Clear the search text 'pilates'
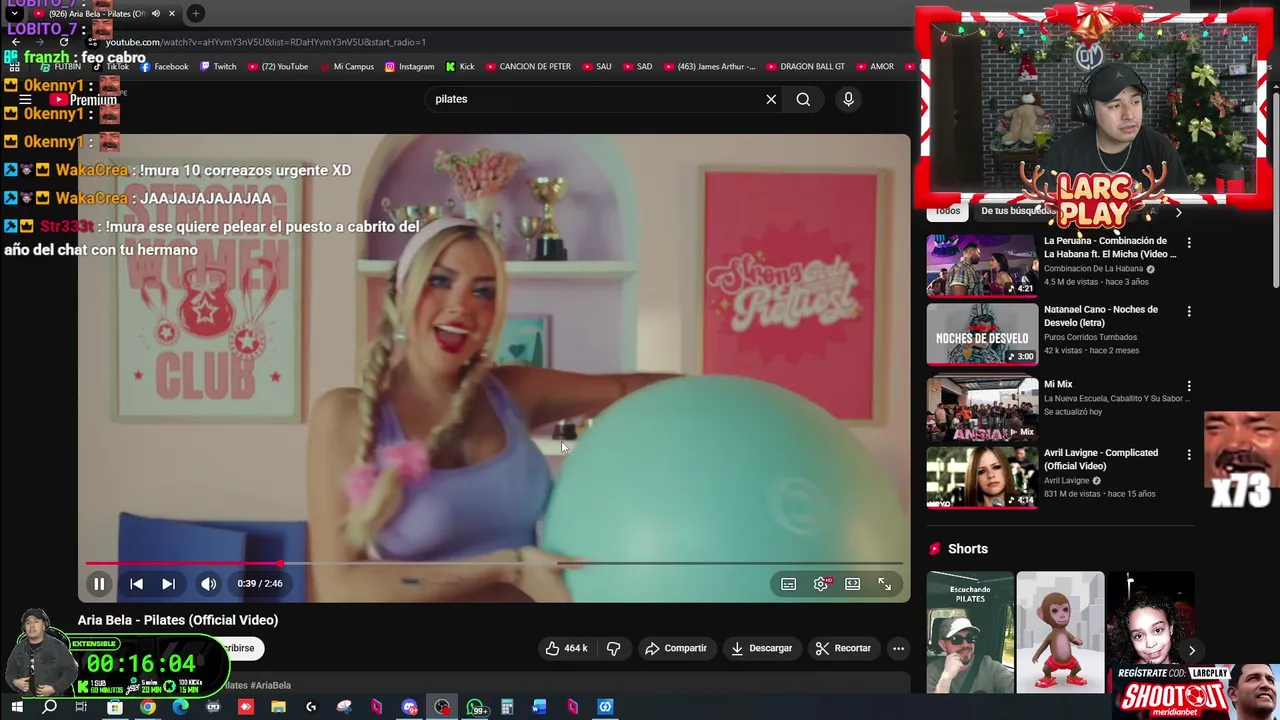The width and height of the screenshot is (1280, 720). [x=771, y=99]
